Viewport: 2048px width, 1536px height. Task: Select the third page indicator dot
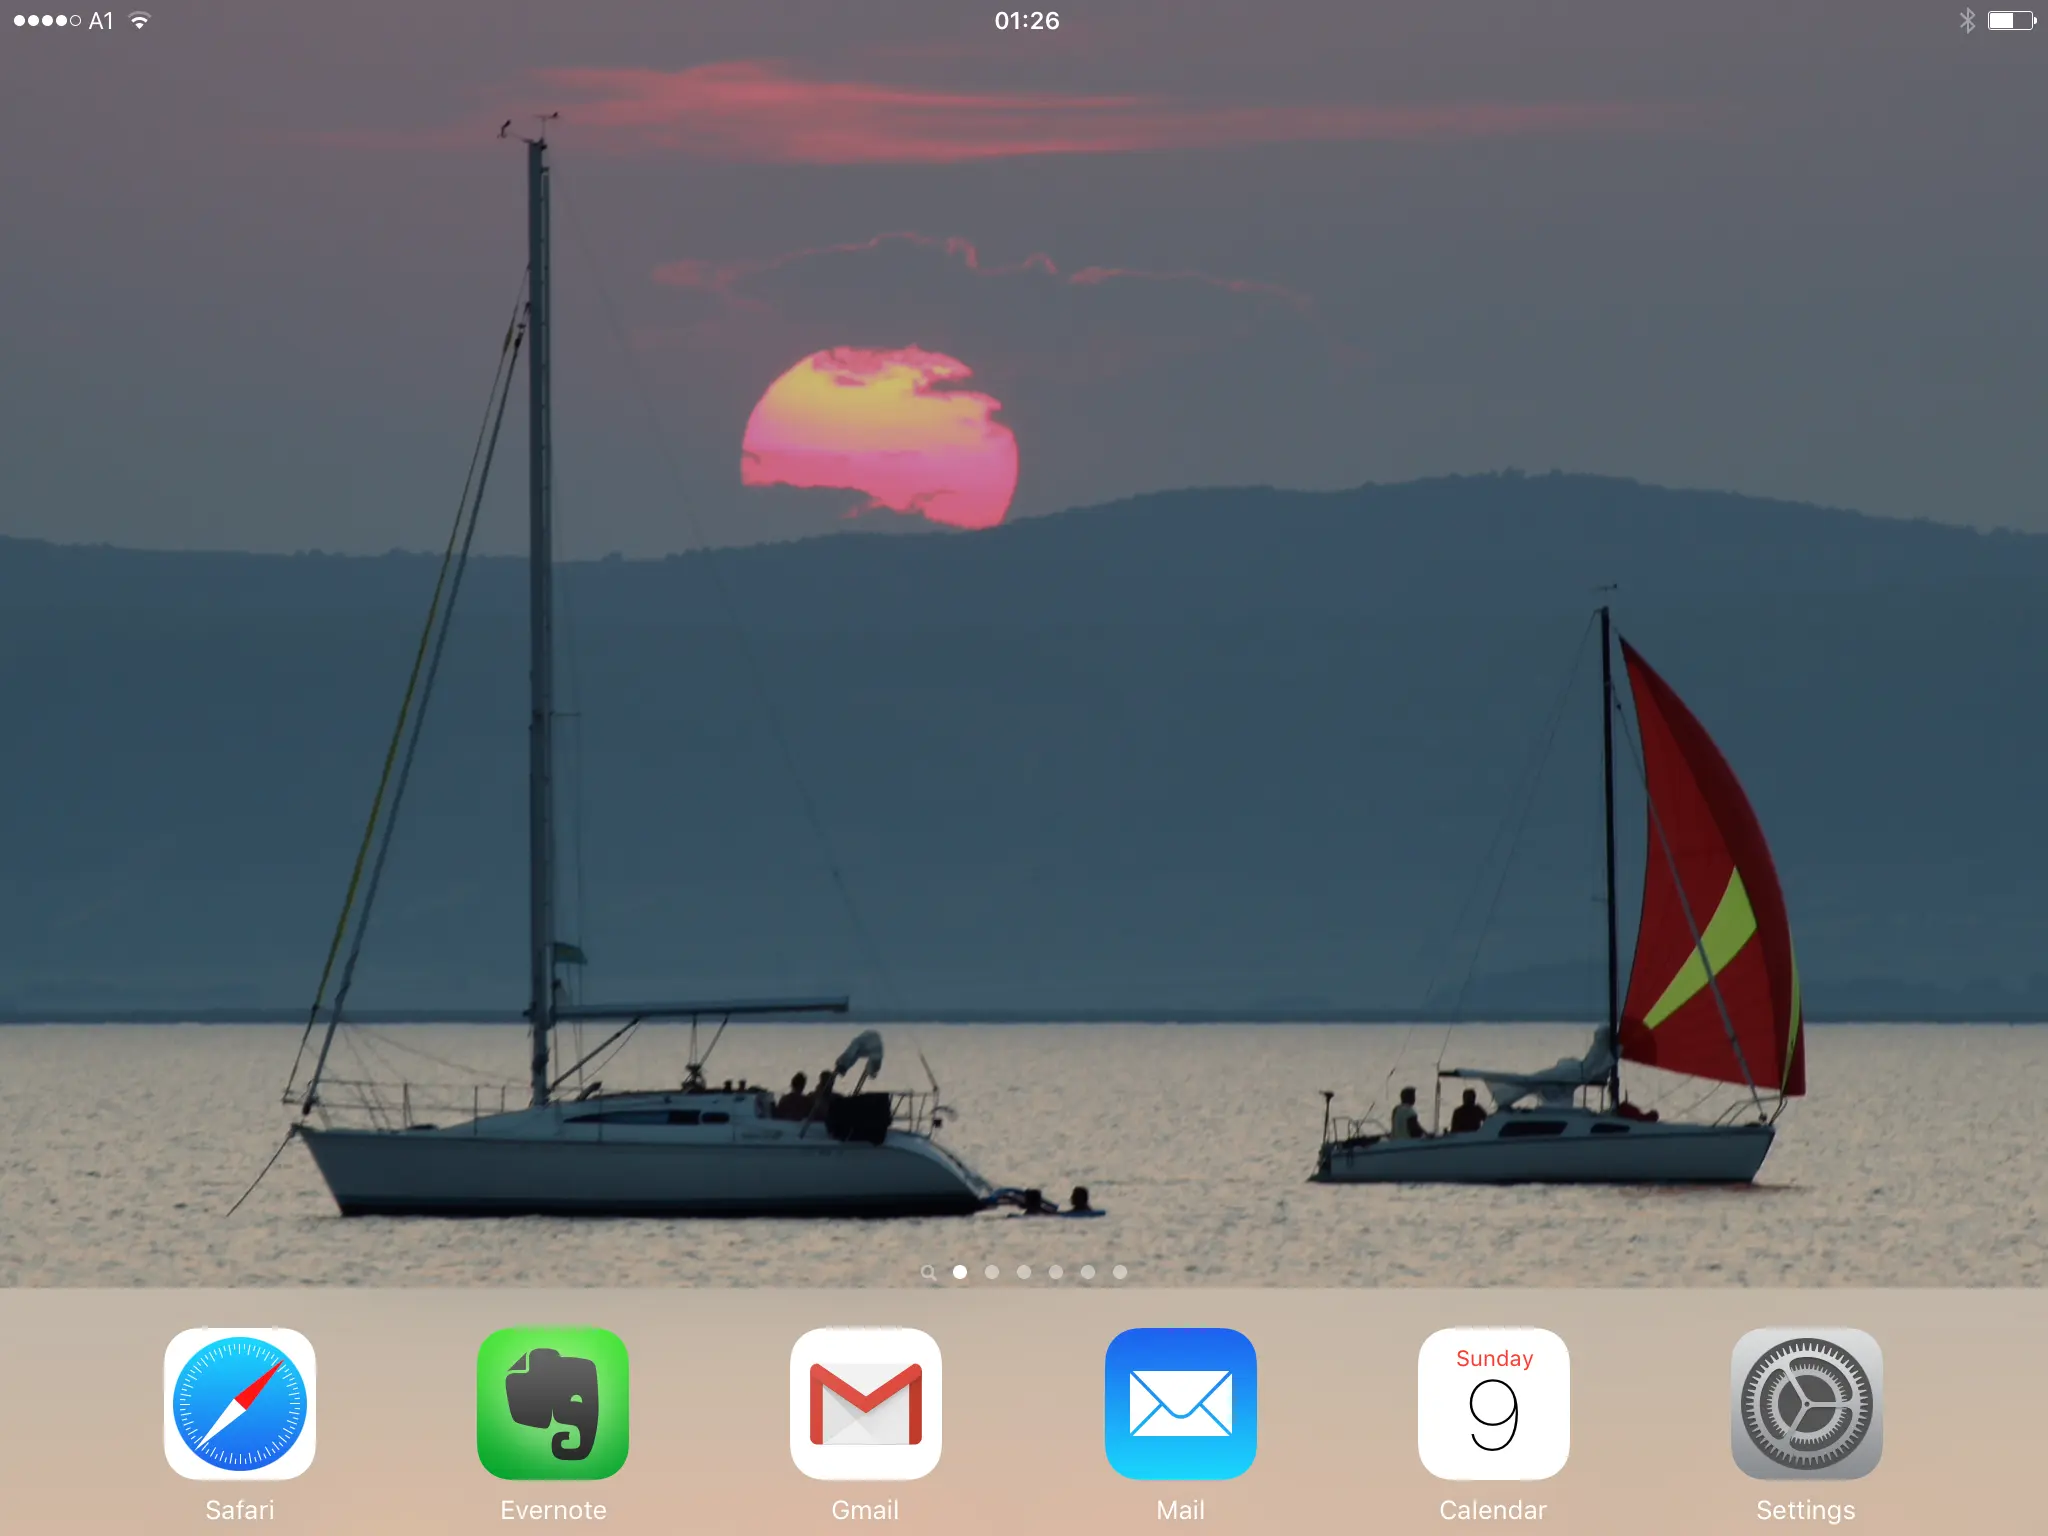point(1024,1272)
